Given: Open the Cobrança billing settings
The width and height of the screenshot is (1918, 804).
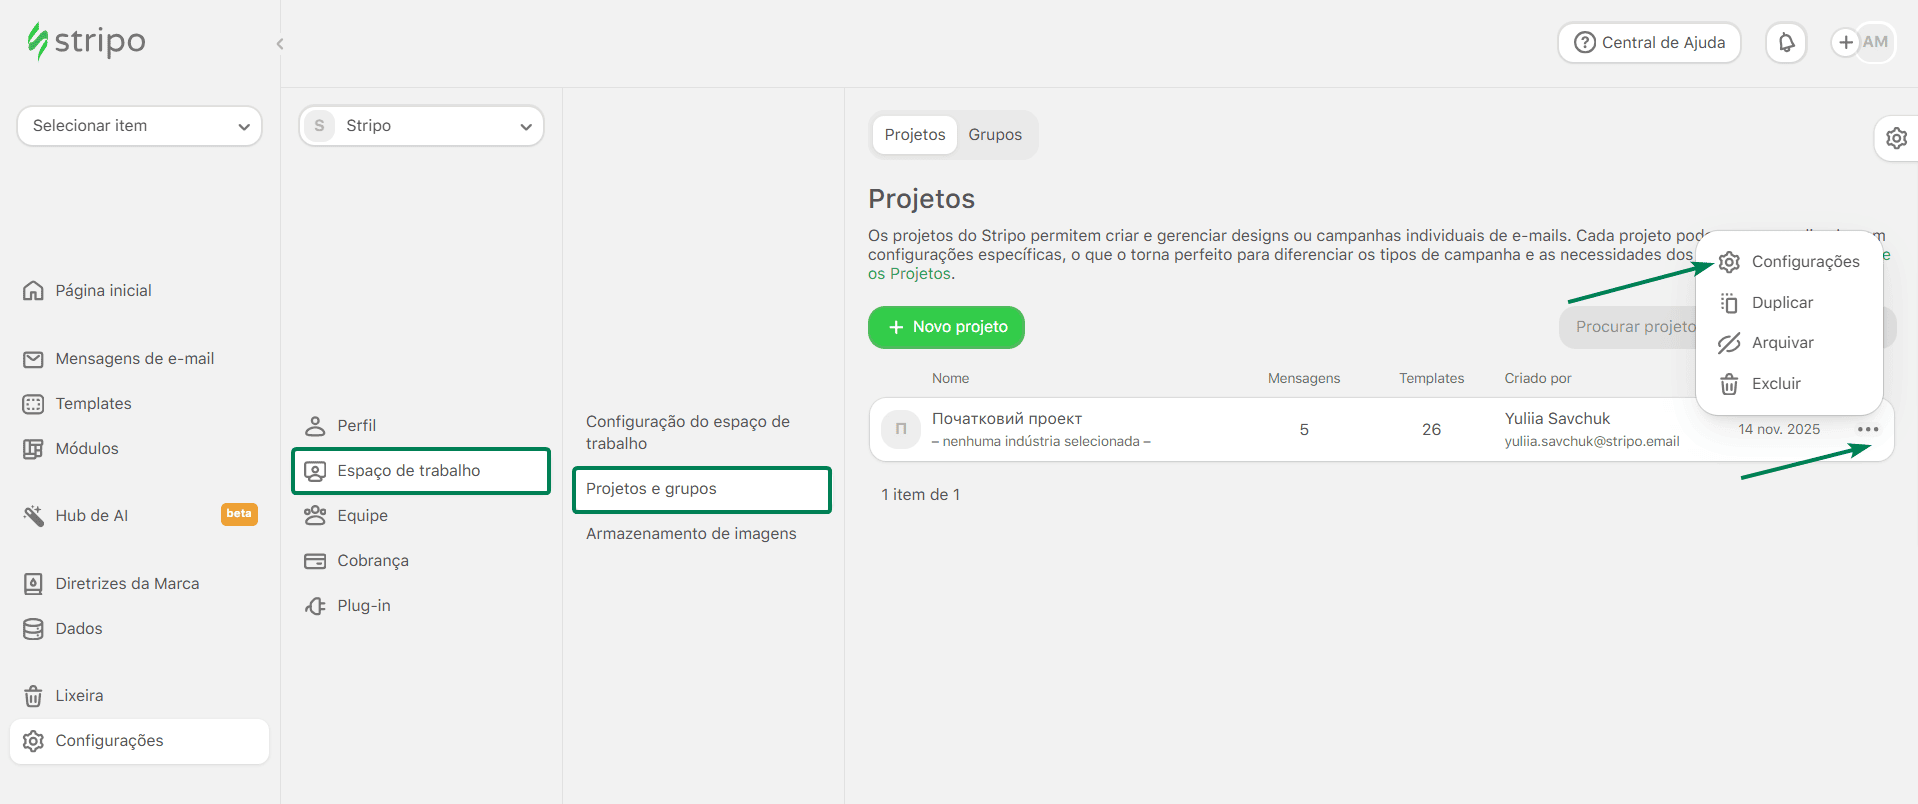Looking at the screenshot, I should [373, 561].
